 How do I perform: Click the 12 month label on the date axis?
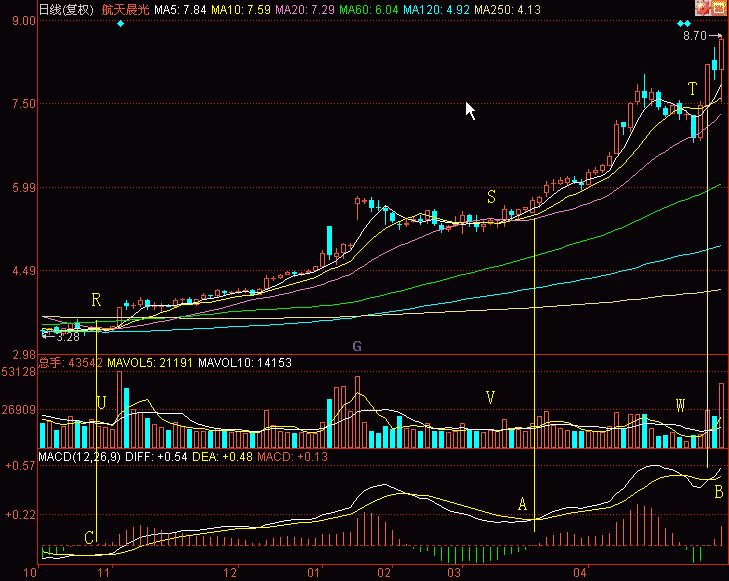pyautogui.click(x=231, y=573)
